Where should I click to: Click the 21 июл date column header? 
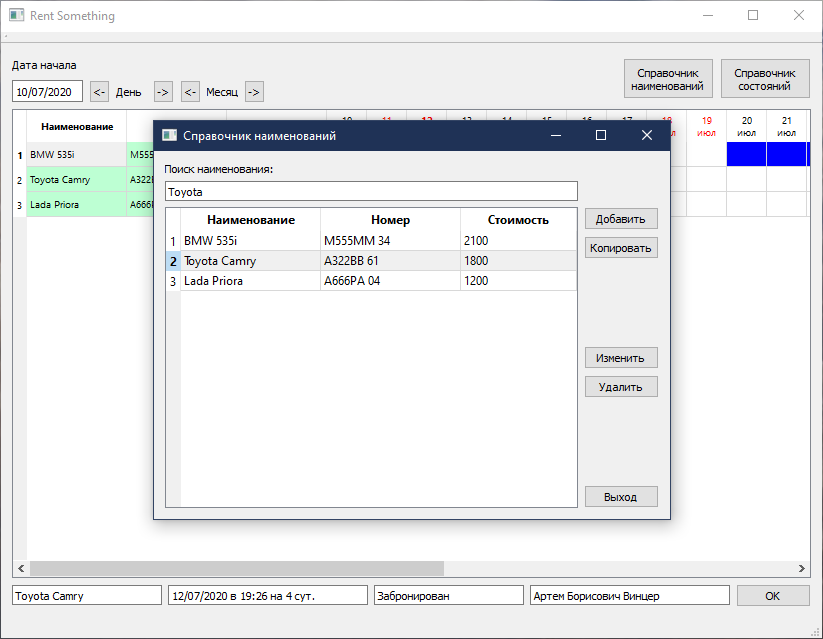click(786, 127)
